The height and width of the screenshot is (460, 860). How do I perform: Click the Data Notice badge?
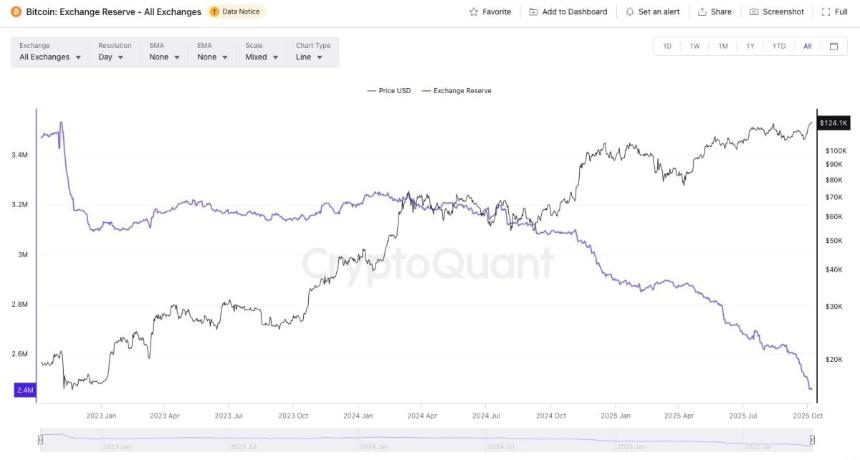click(x=236, y=12)
